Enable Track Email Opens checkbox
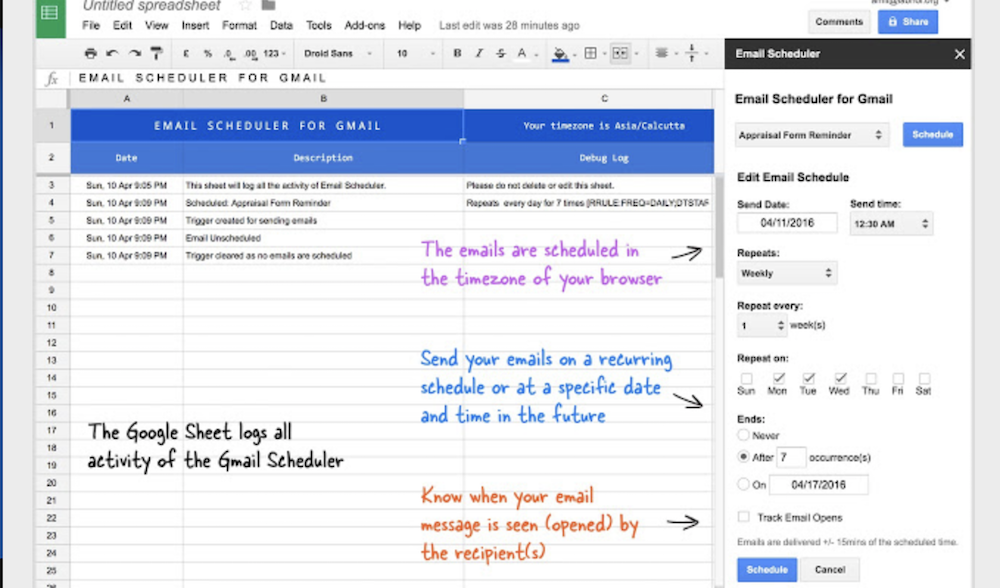 pyautogui.click(x=743, y=517)
